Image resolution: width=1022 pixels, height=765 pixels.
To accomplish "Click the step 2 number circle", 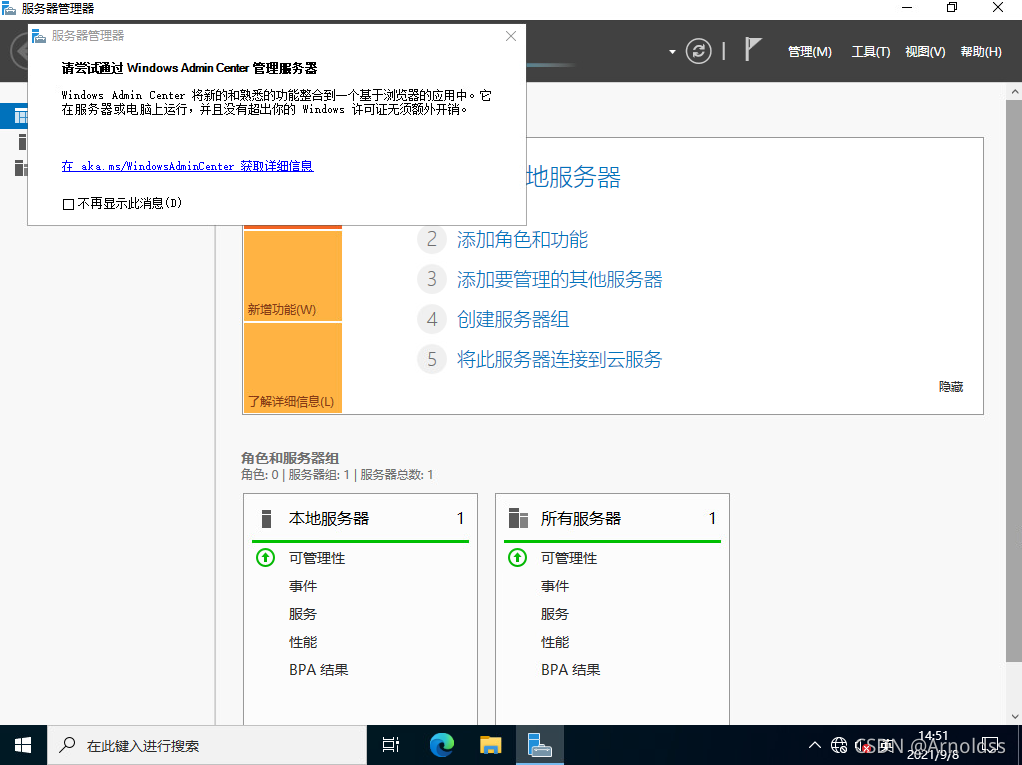I will (x=431, y=239).
